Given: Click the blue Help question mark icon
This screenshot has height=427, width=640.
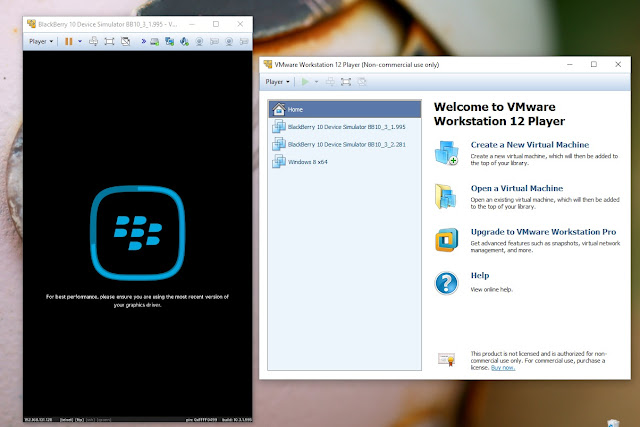Looking at the screenshot, I should tap(447, 283).
